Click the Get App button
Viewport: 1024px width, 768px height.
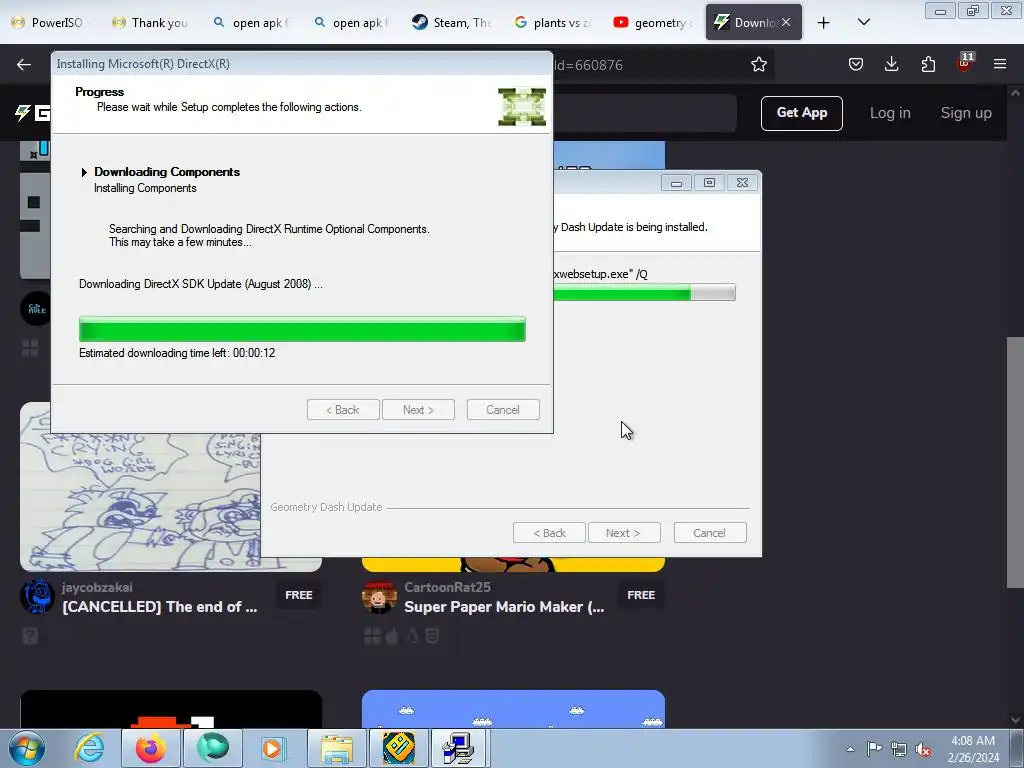(x=801, y=113)
